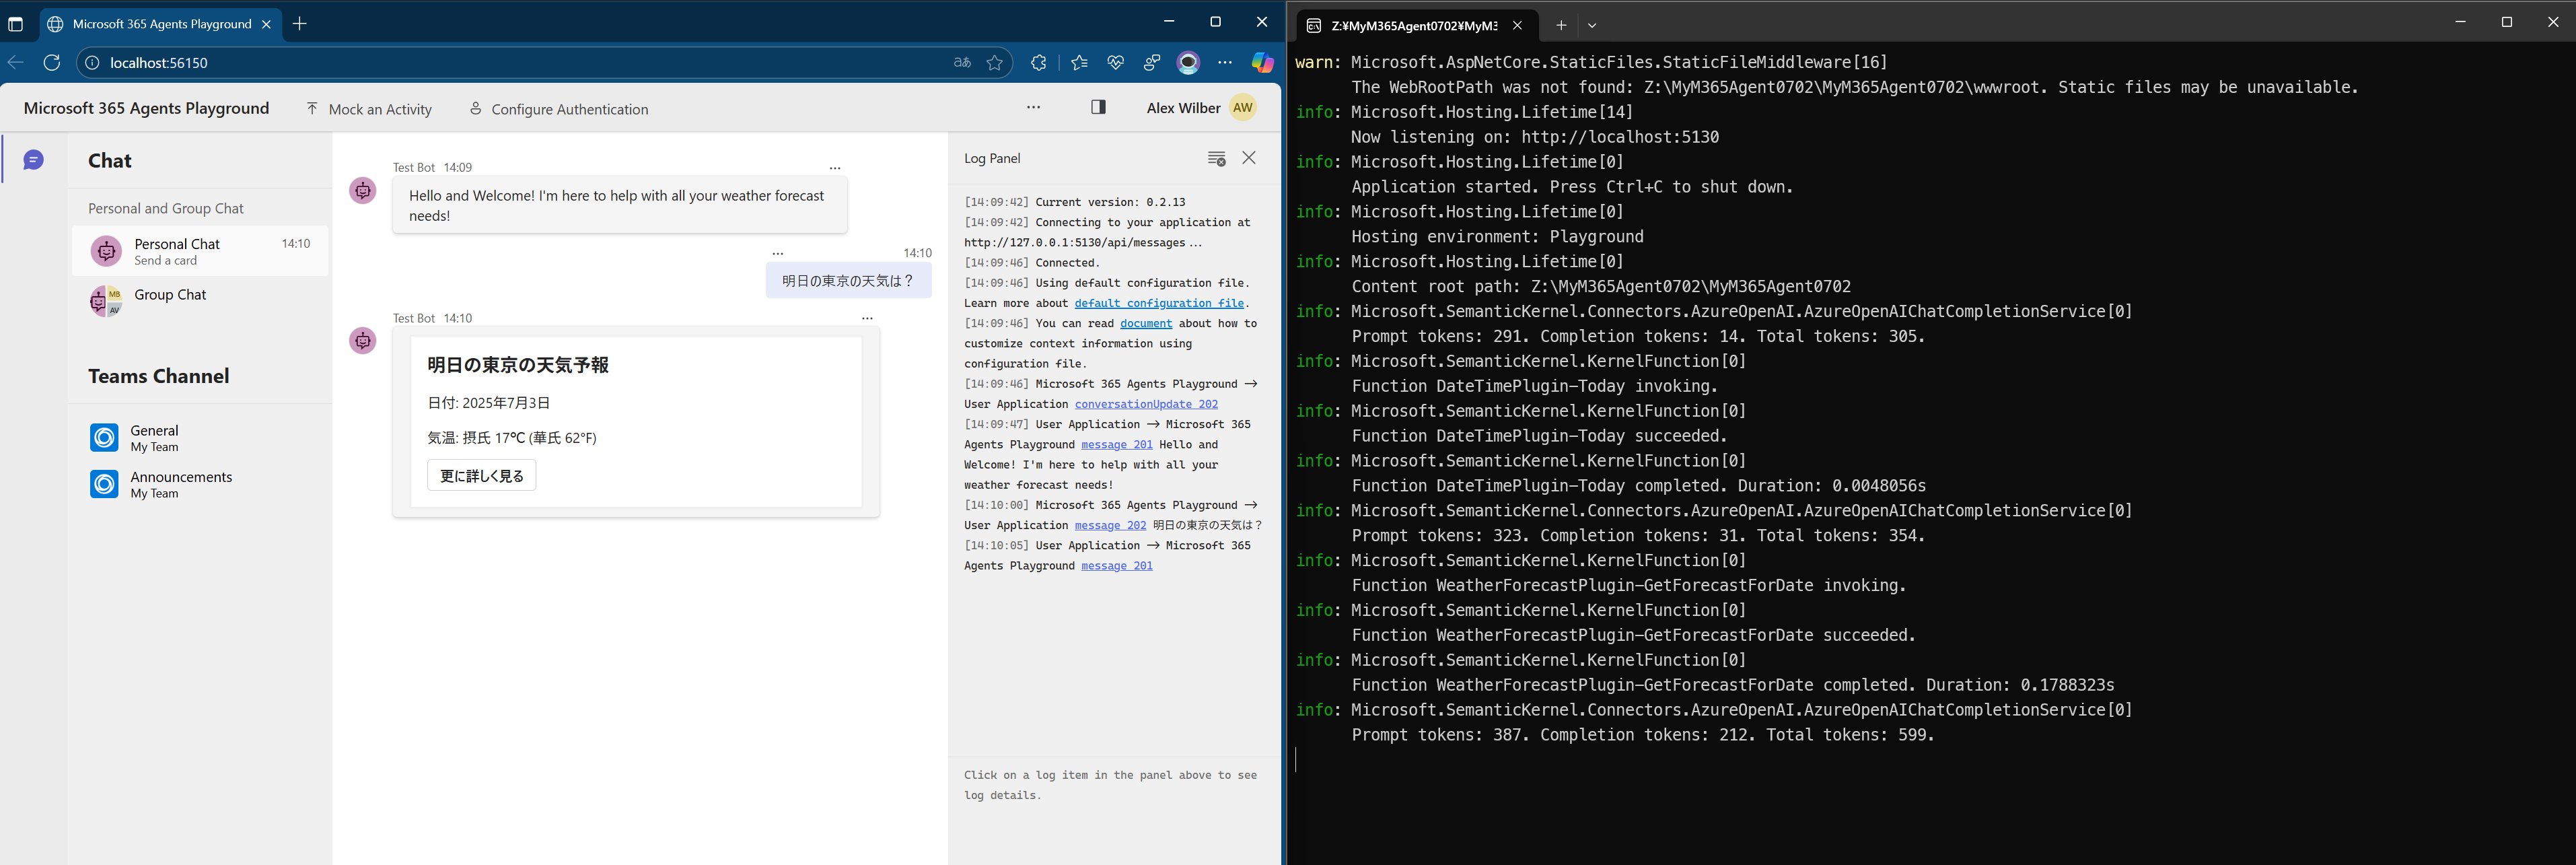The width and height of the screenshot is (2576, 865).
Task: Open the message 201 link at 14:10:05
Action: tap(1117, 566)
